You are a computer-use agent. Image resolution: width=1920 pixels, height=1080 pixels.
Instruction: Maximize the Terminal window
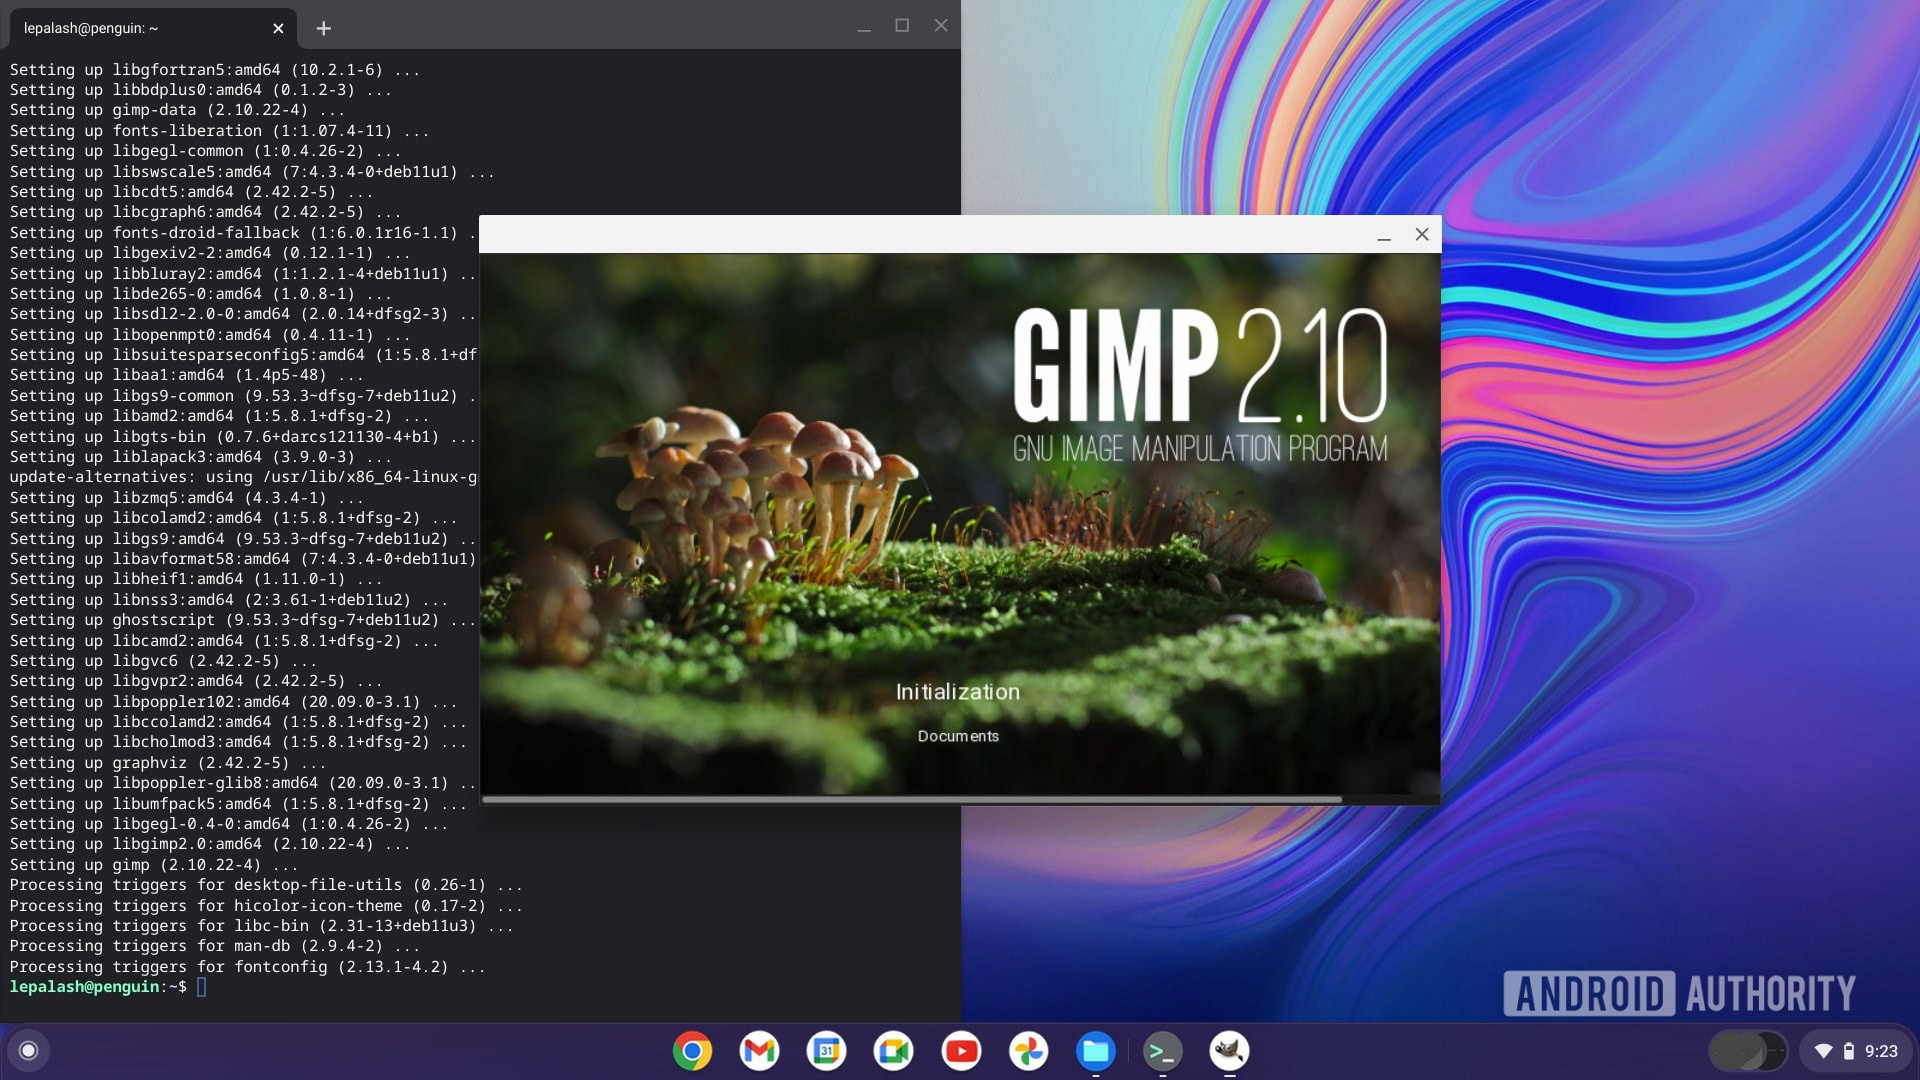click(902, 26)
